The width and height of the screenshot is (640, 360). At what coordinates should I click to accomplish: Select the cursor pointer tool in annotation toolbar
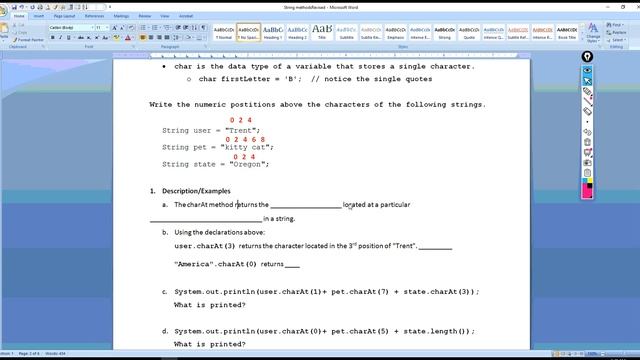pos(587,81)
